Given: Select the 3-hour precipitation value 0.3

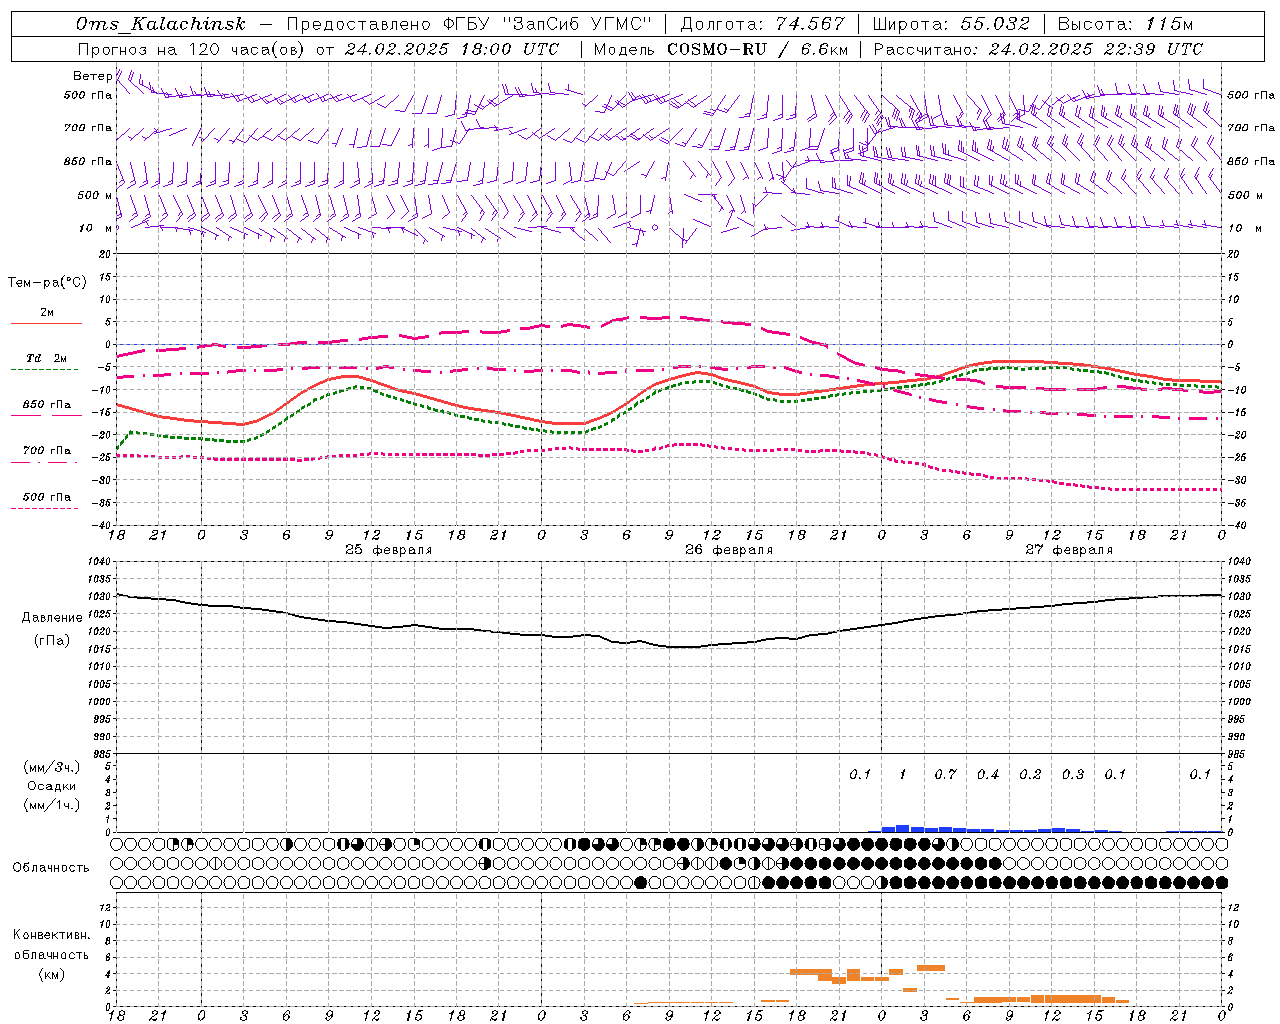Looking at the screenshot, I should pos(1073,775).
